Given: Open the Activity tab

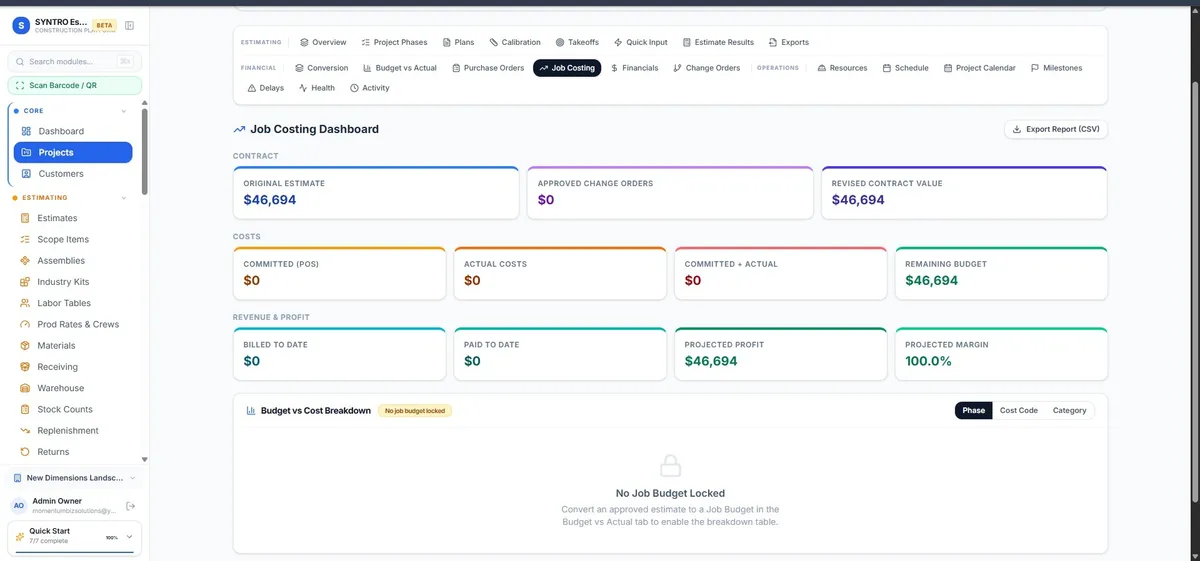Looking at the screenshot, I should 370,88.
